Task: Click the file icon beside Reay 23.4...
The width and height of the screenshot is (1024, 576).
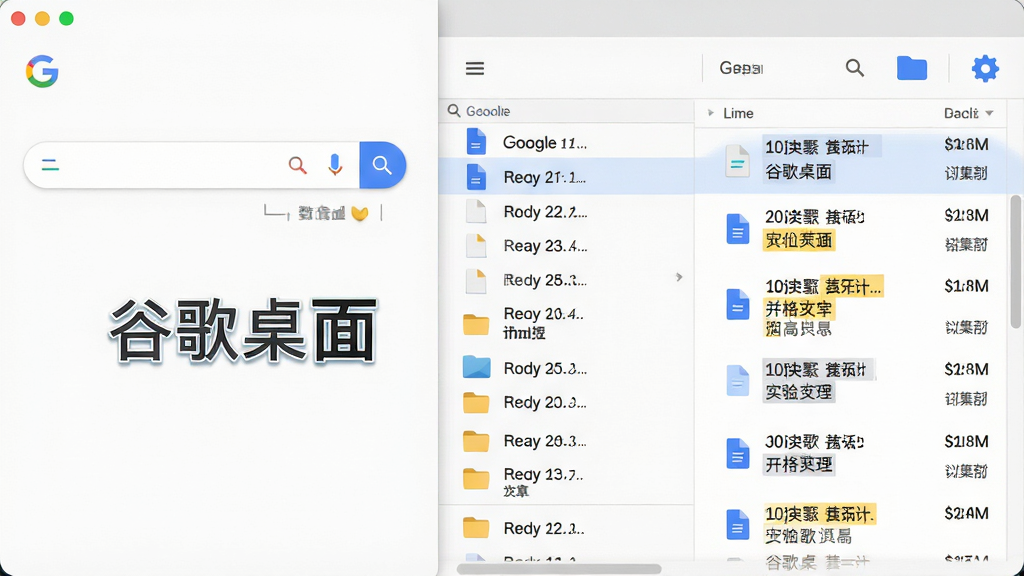Action: coord(476,246)
